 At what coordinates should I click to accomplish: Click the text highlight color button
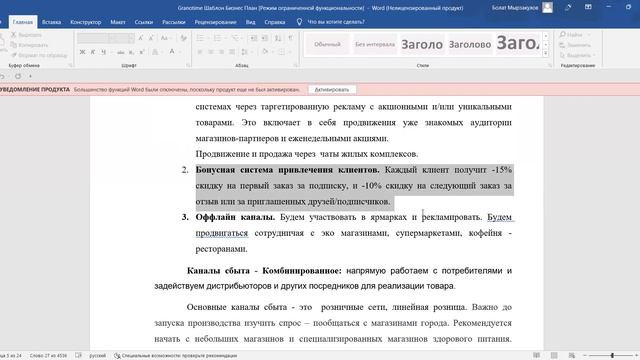point(155,52)
